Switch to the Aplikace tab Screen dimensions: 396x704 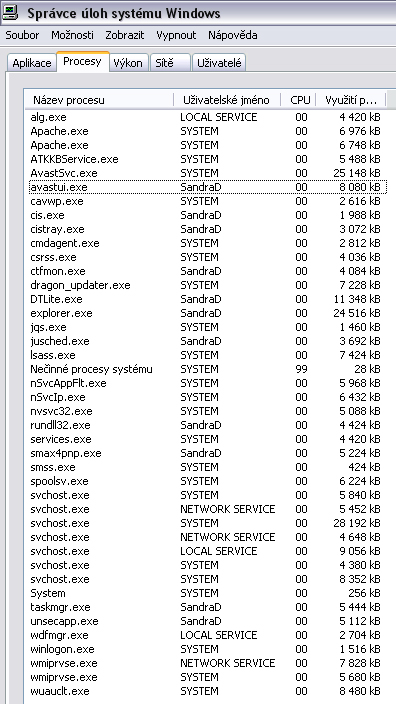tap(32, 63)
